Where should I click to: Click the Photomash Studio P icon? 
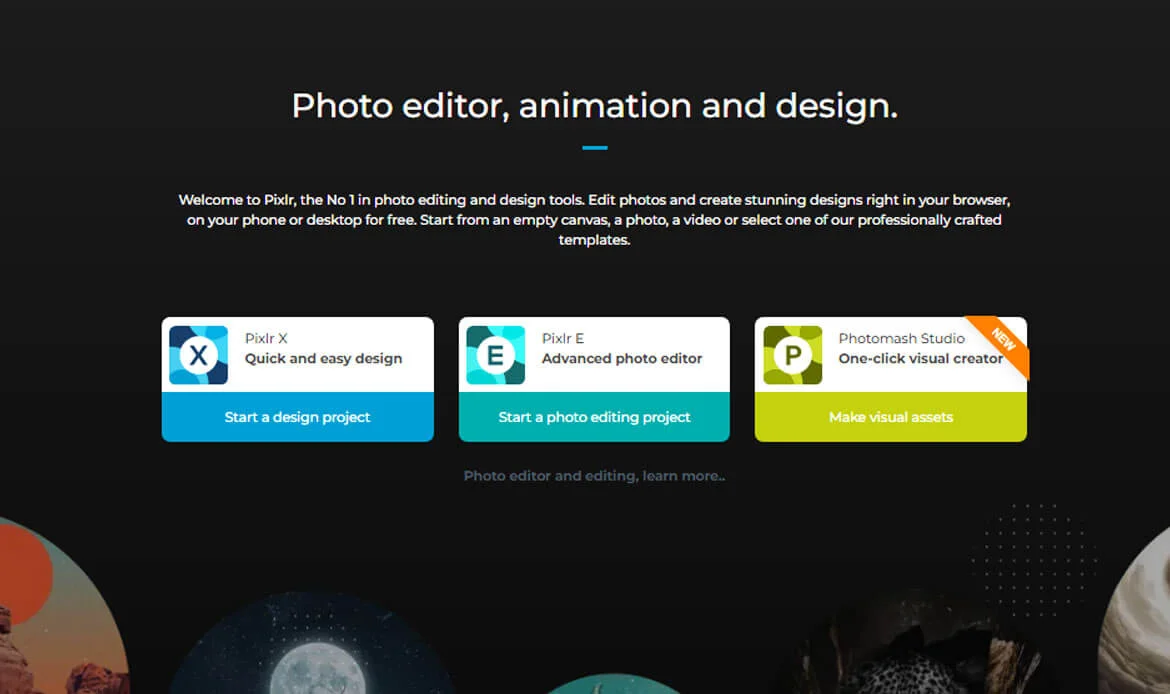[792, 355]
